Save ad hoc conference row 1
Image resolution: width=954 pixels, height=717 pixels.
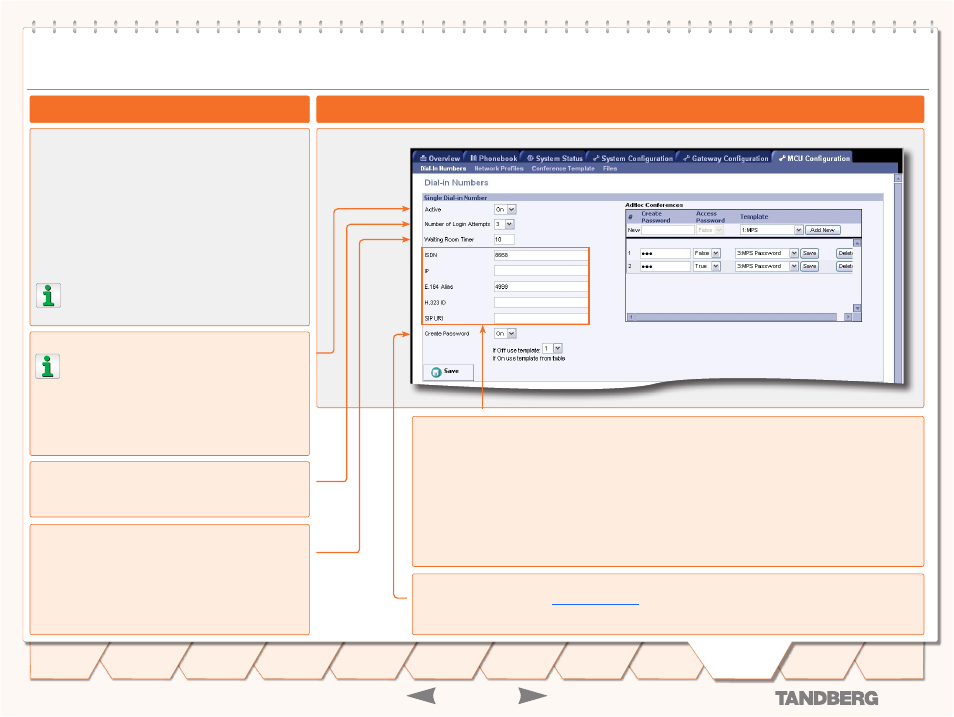809,253
